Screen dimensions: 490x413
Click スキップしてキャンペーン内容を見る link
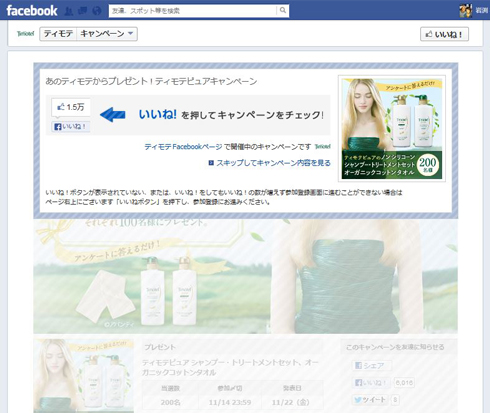pos(273,163)
